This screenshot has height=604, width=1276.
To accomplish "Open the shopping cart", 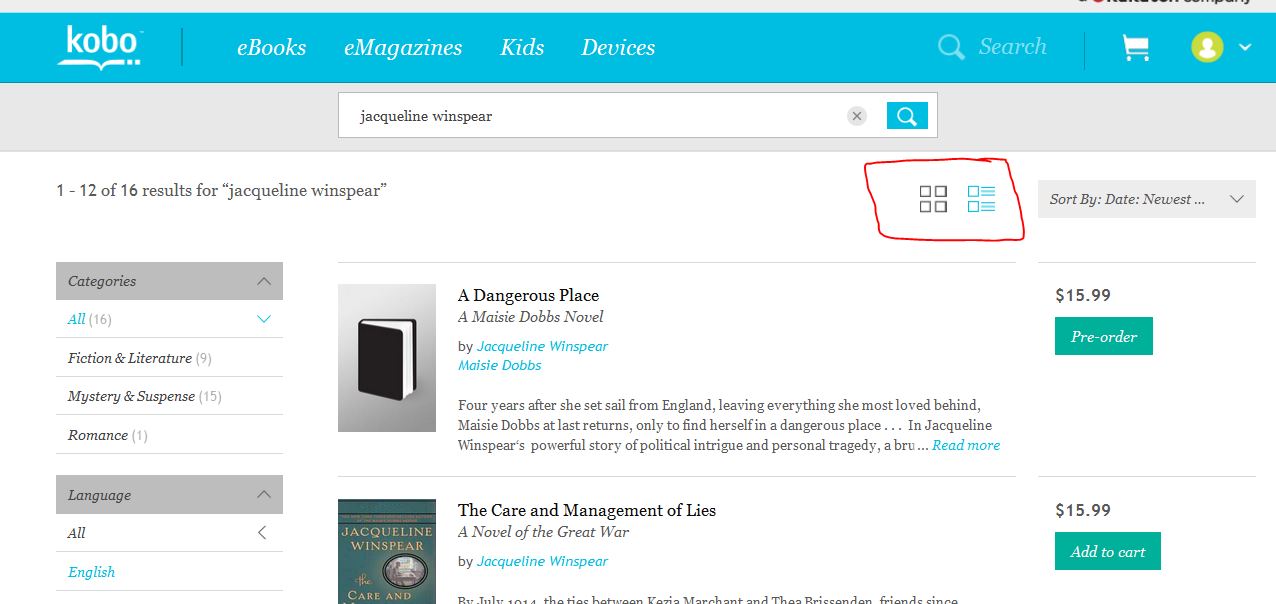I will coord(1135,47).
